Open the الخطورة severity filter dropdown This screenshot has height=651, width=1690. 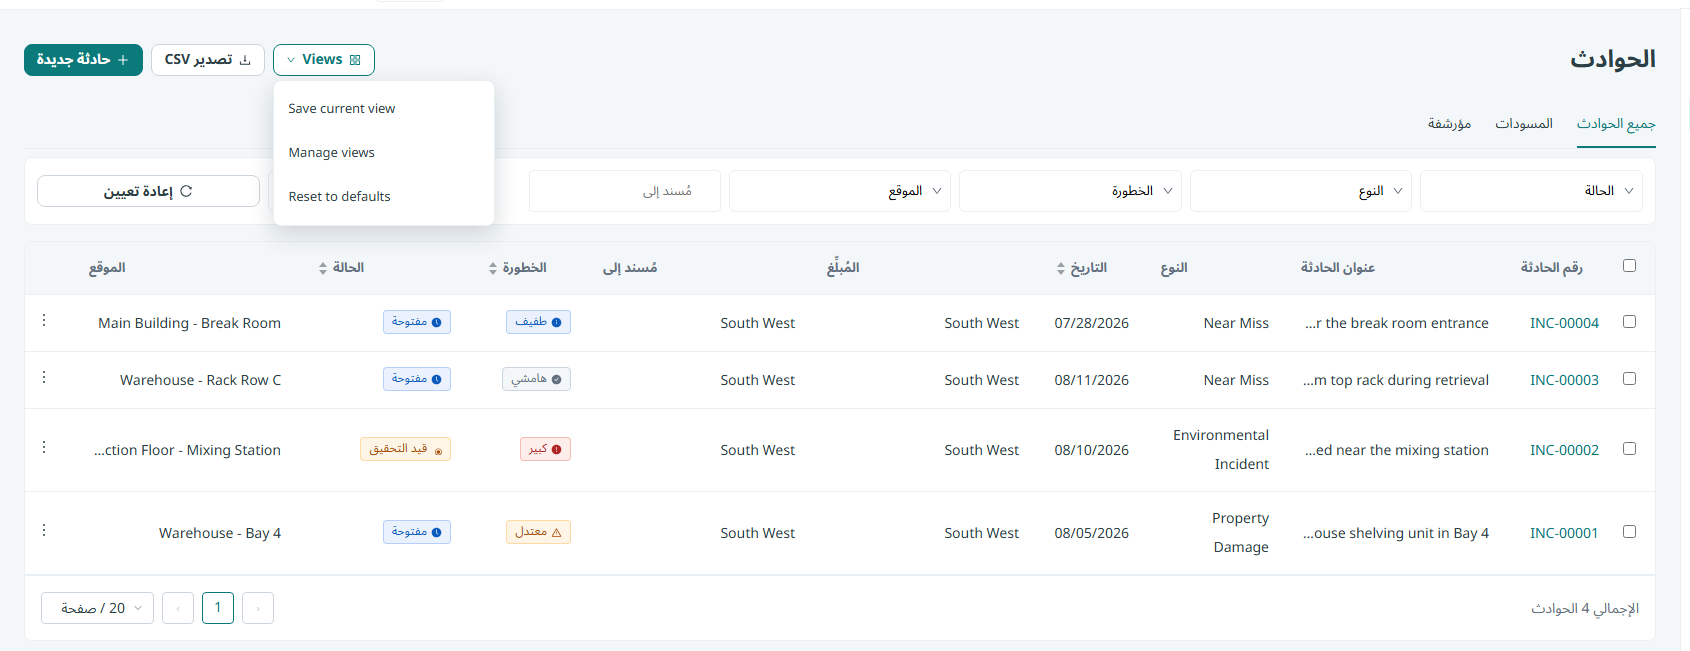1070,191
